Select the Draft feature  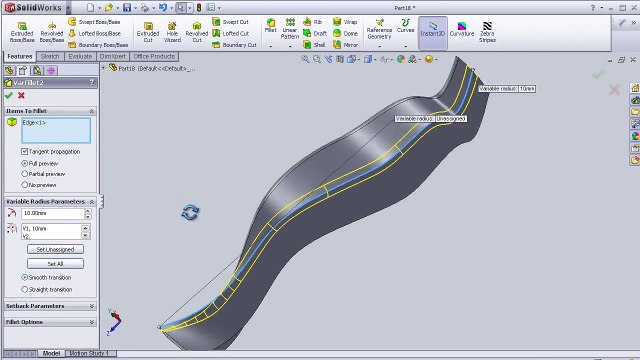pyautogui.click(x=315, y=33)
